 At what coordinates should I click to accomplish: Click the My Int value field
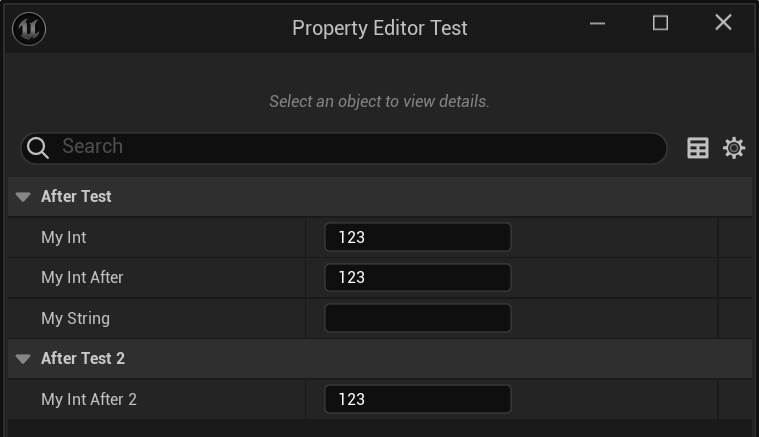pyautogui.click(x=417, y=237)
